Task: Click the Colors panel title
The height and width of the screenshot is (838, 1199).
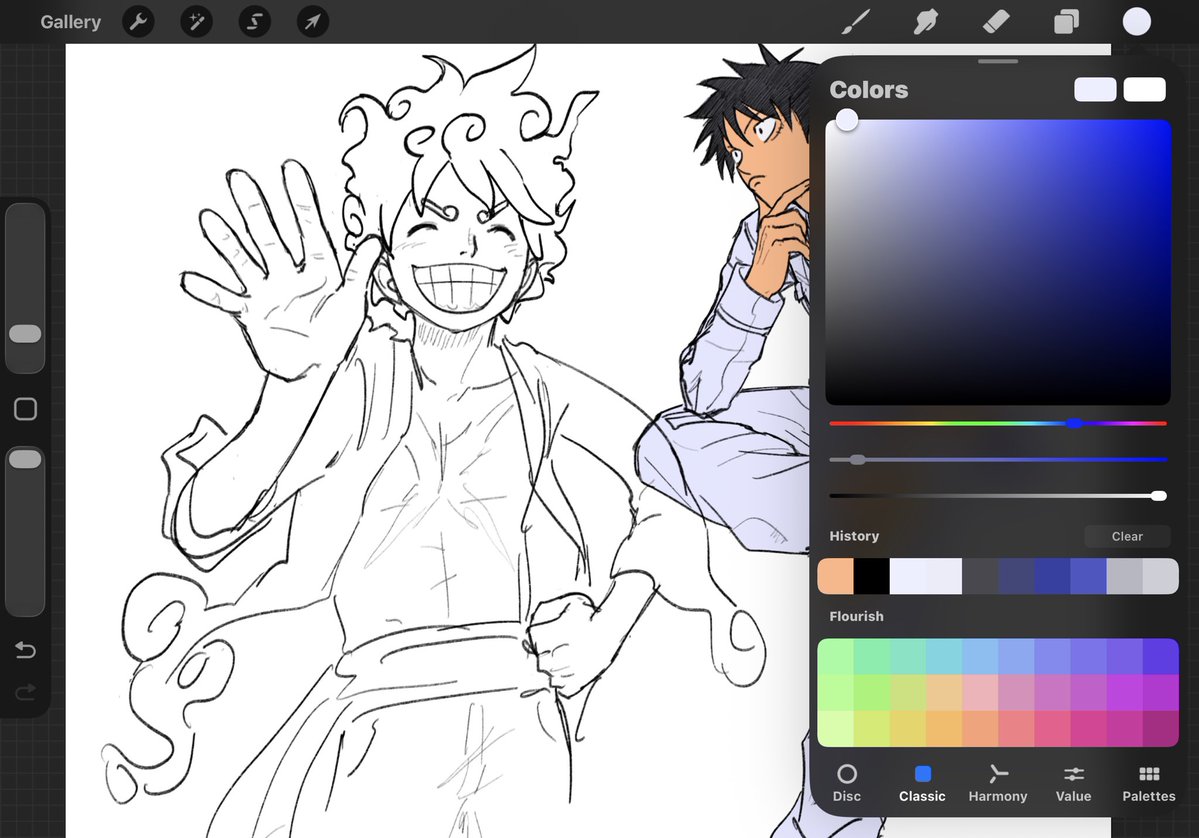Action: click(869, 89)
